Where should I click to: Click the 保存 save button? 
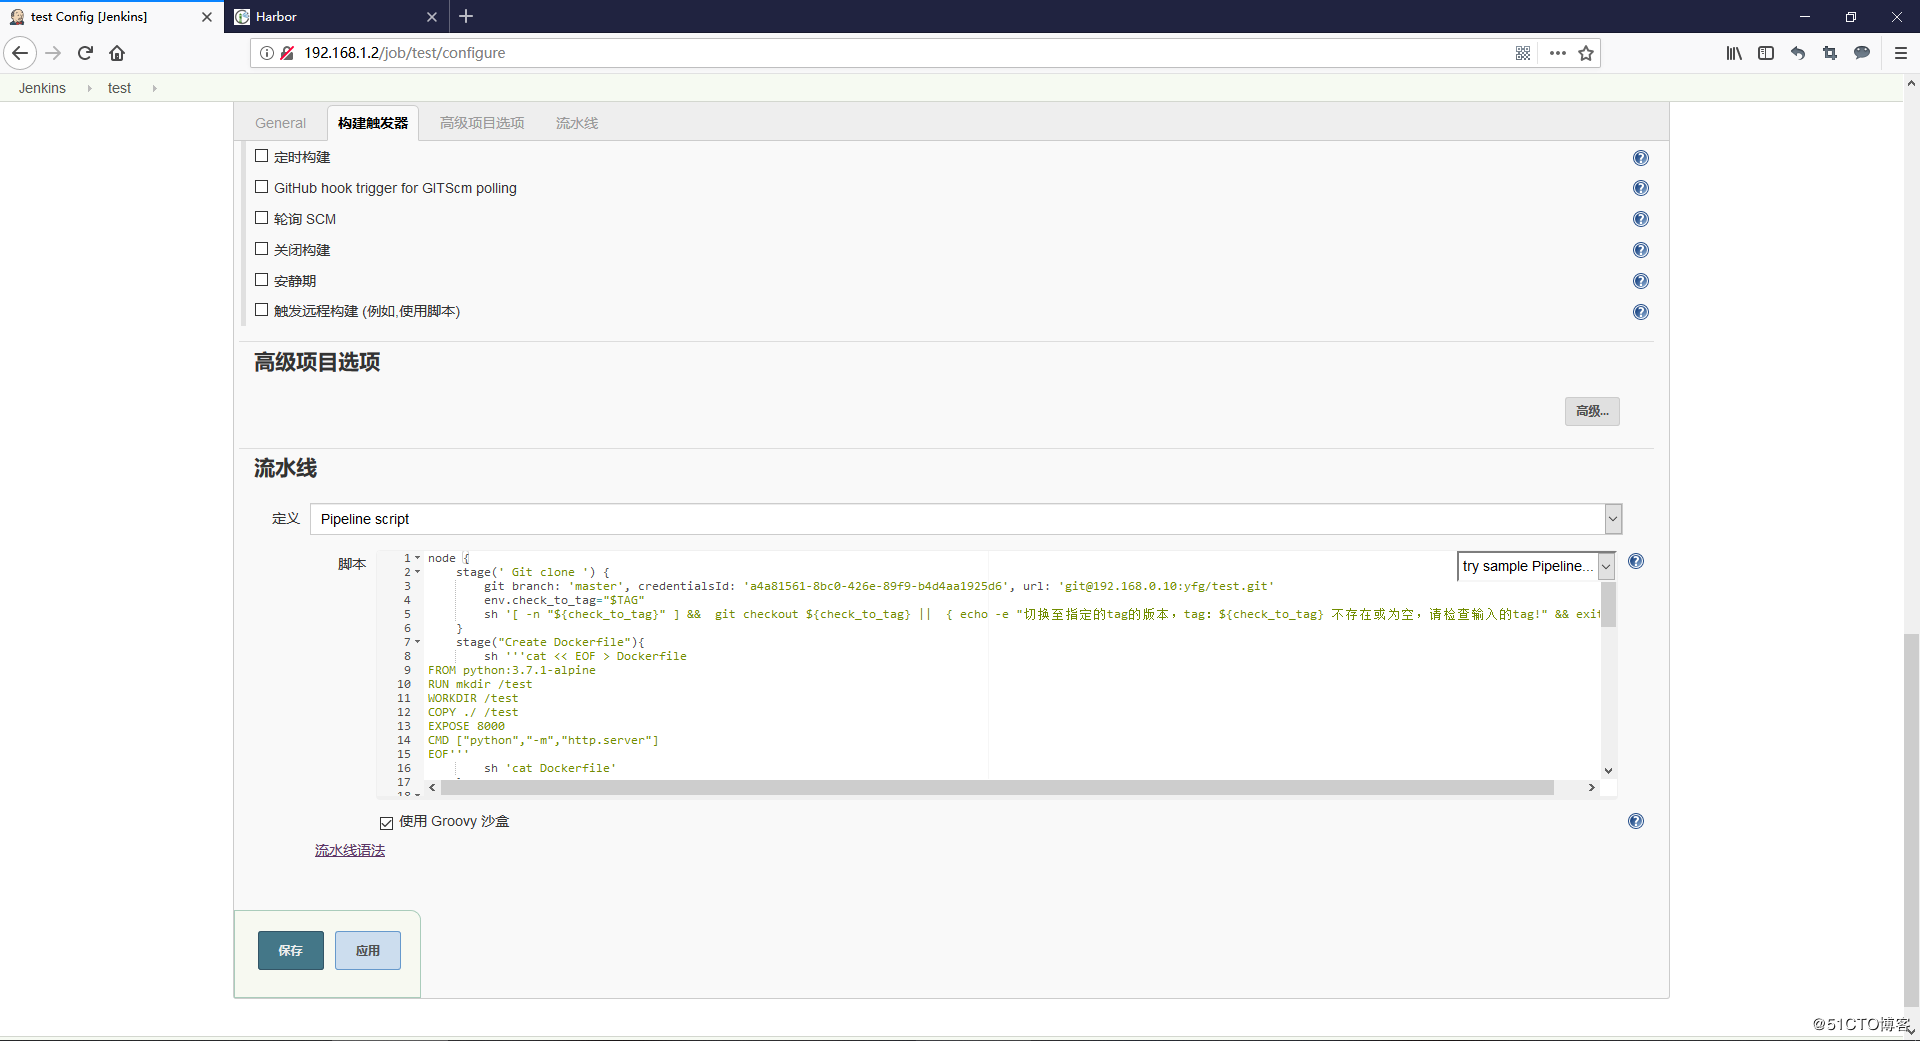coord(290,950)
